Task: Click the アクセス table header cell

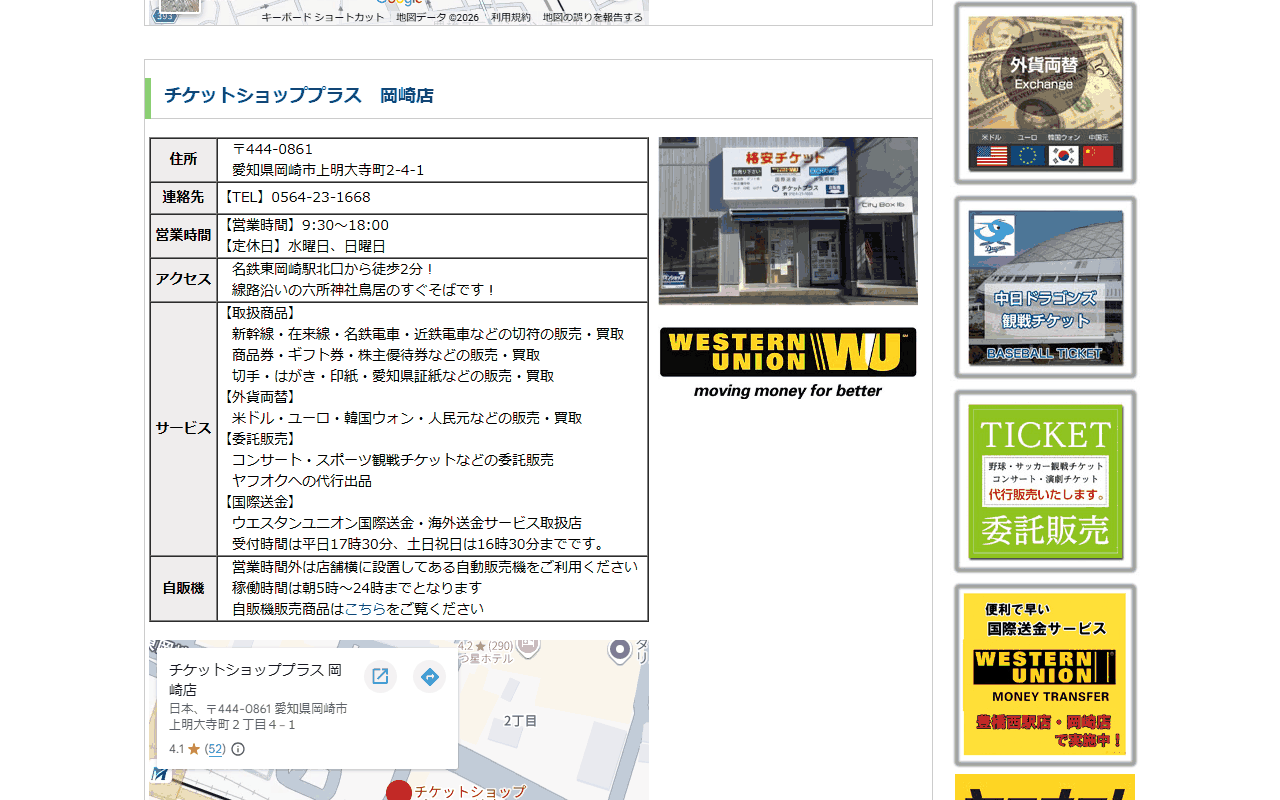Action: click(183, 280)
